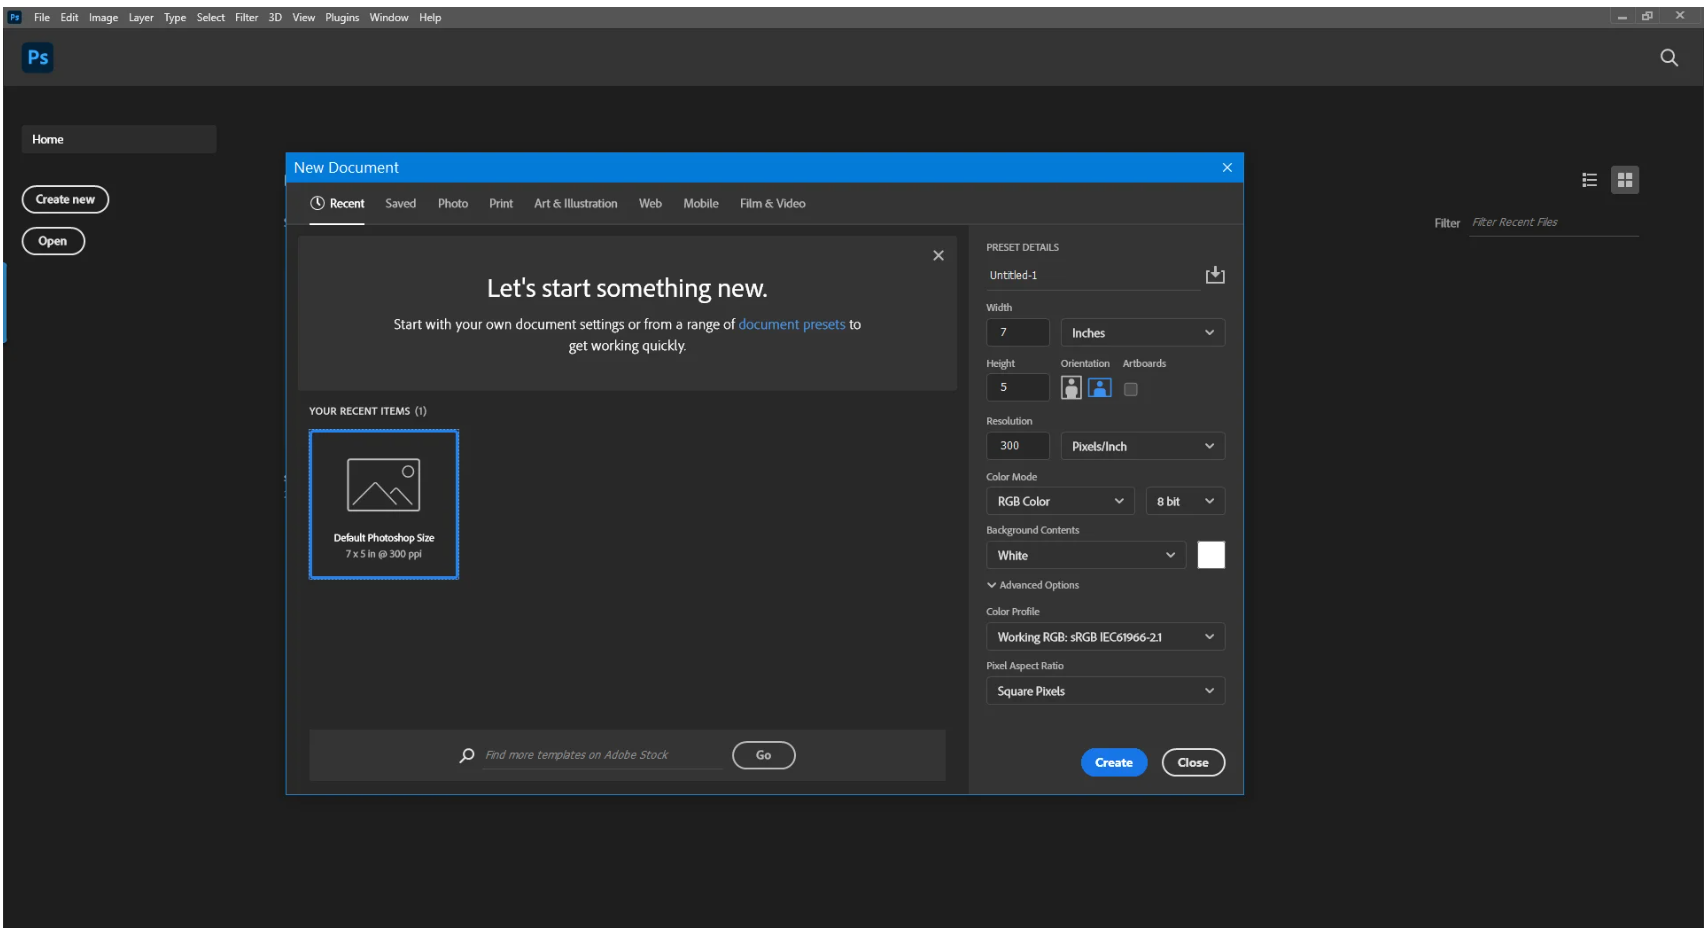Open the Inches units dropdown
This screenshot has height=928, width=1706.
[x=1142, y=333]
